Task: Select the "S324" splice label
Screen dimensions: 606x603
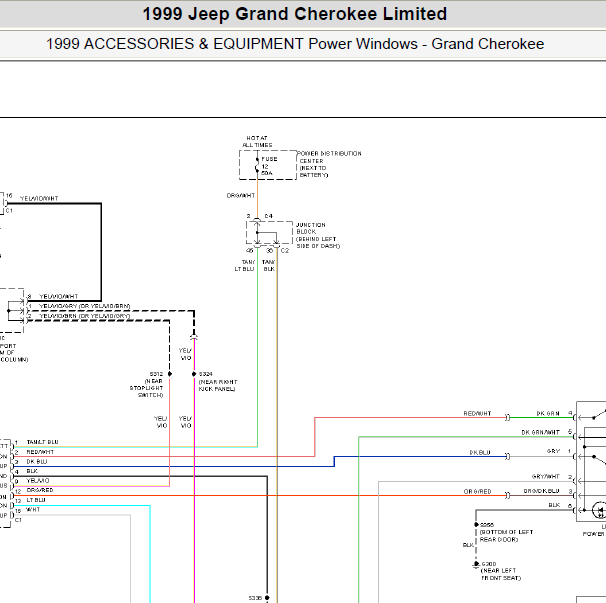Action: click(206, 374)
